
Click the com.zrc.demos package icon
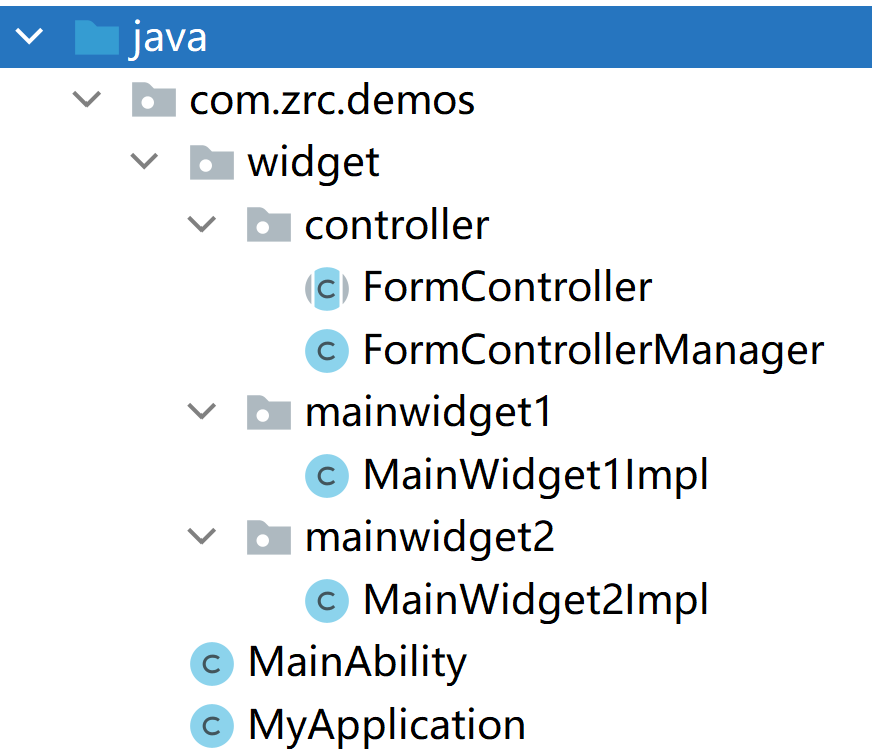coord(154,100)
